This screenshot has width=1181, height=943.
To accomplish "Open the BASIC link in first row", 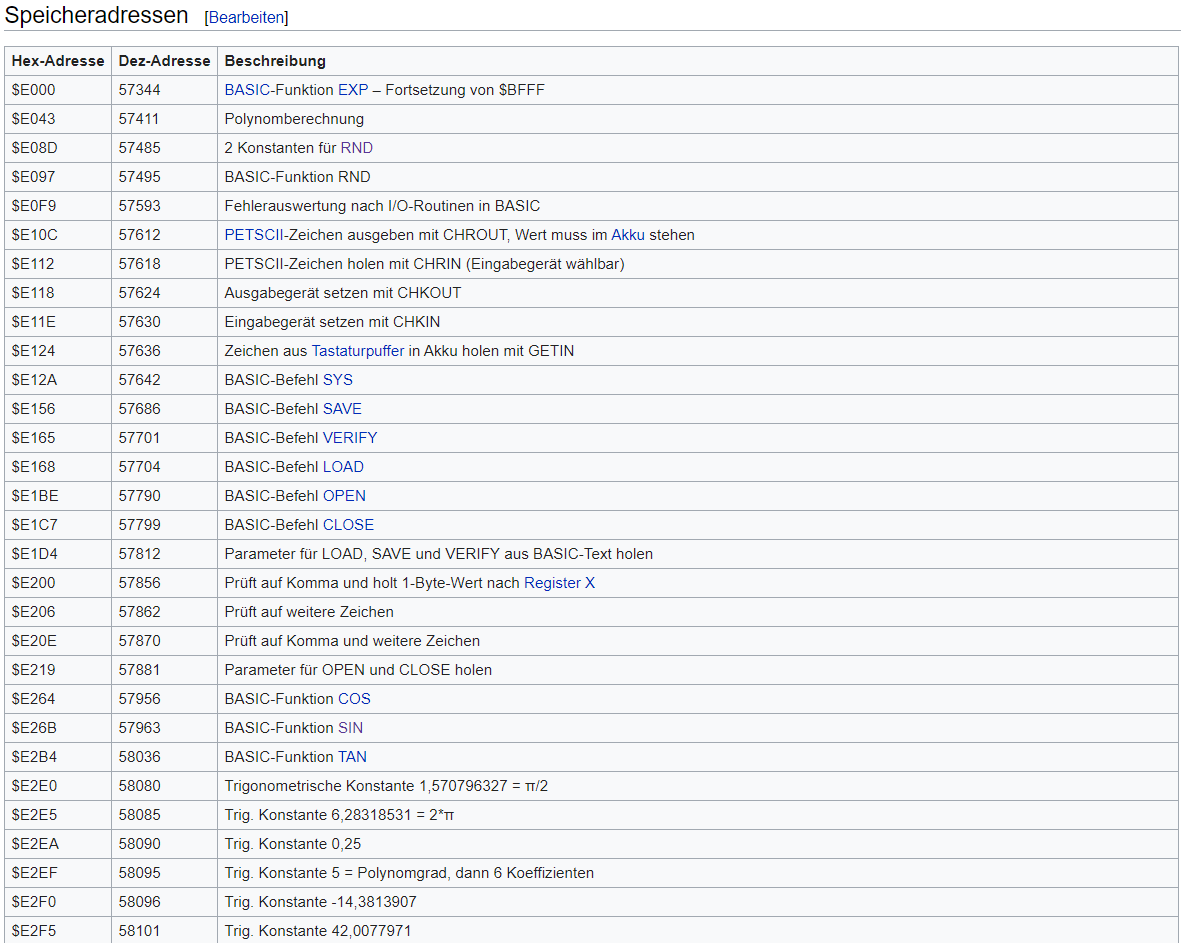I will [x=247, y=90].
